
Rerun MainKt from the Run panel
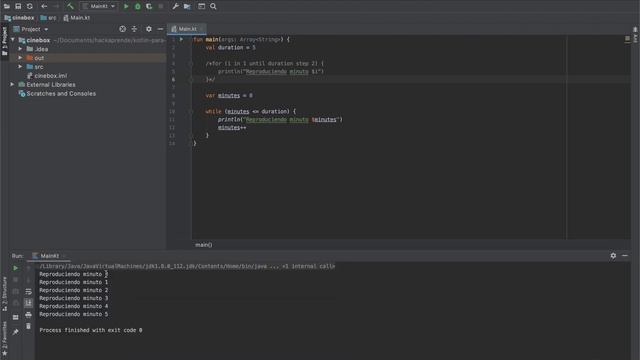click(16, 268)
